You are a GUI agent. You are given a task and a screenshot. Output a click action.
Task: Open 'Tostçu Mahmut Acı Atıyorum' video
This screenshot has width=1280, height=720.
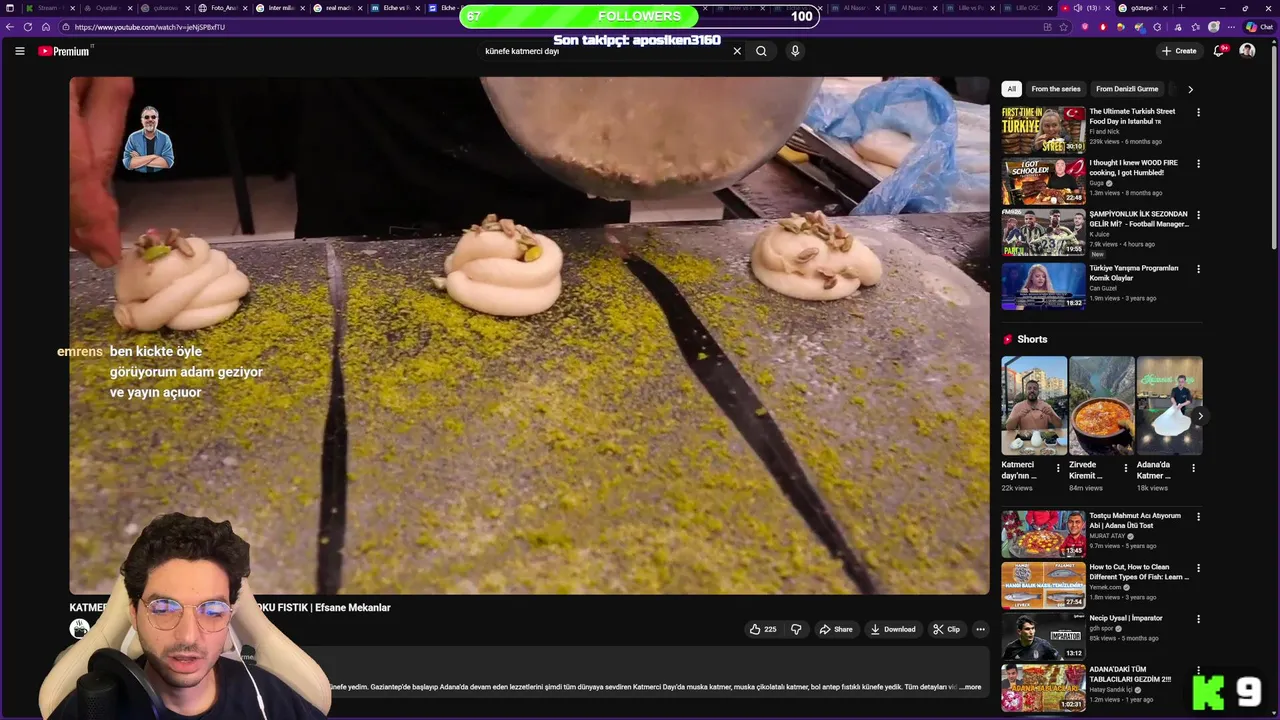(1043, 534)
